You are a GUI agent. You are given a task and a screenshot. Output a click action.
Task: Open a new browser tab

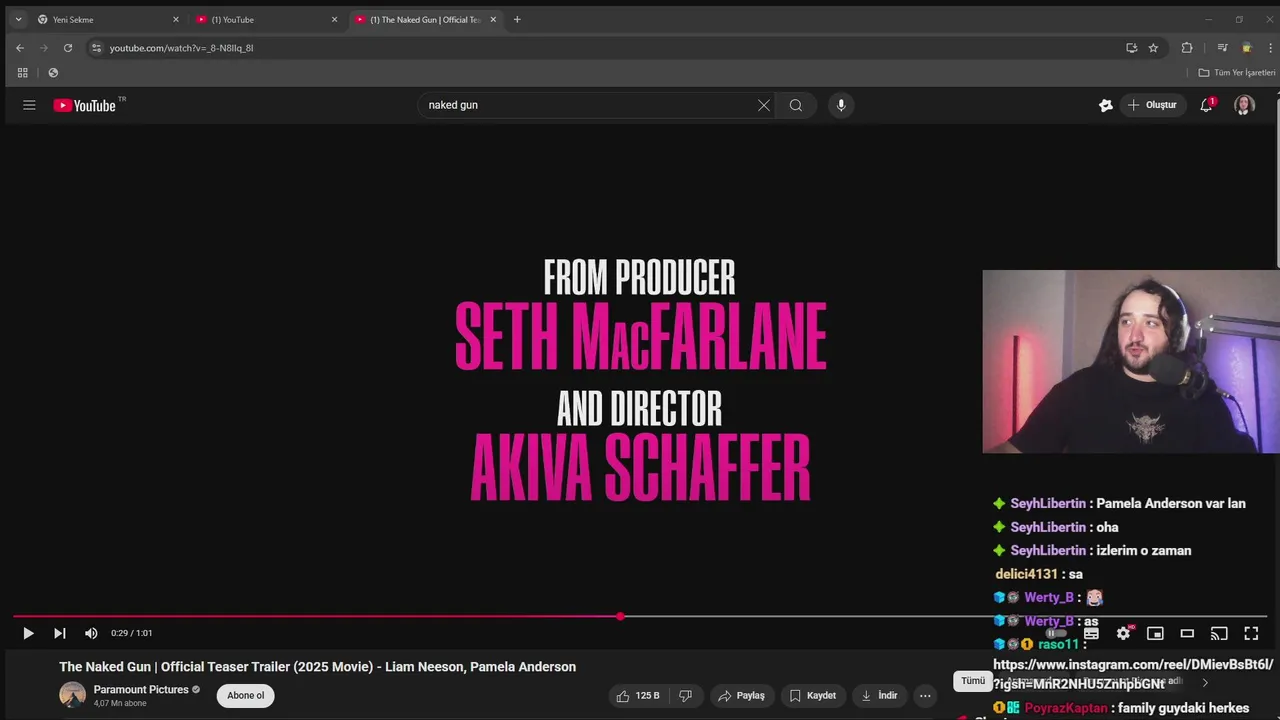tap(517, 19)
